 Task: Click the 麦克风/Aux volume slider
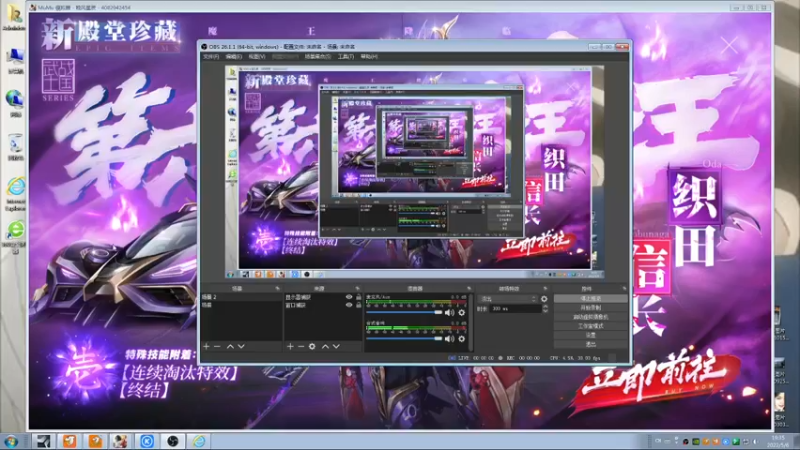click(404, 312)
